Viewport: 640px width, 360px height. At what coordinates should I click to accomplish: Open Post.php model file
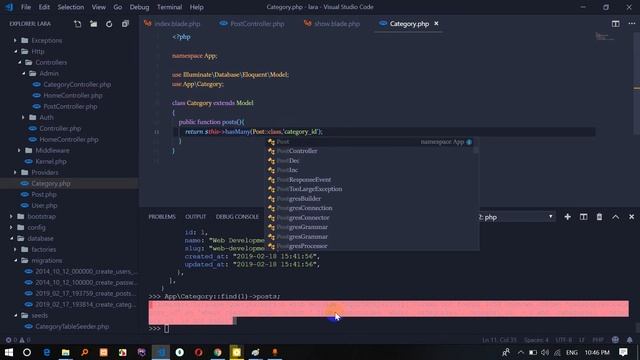[x=44, y=195]
